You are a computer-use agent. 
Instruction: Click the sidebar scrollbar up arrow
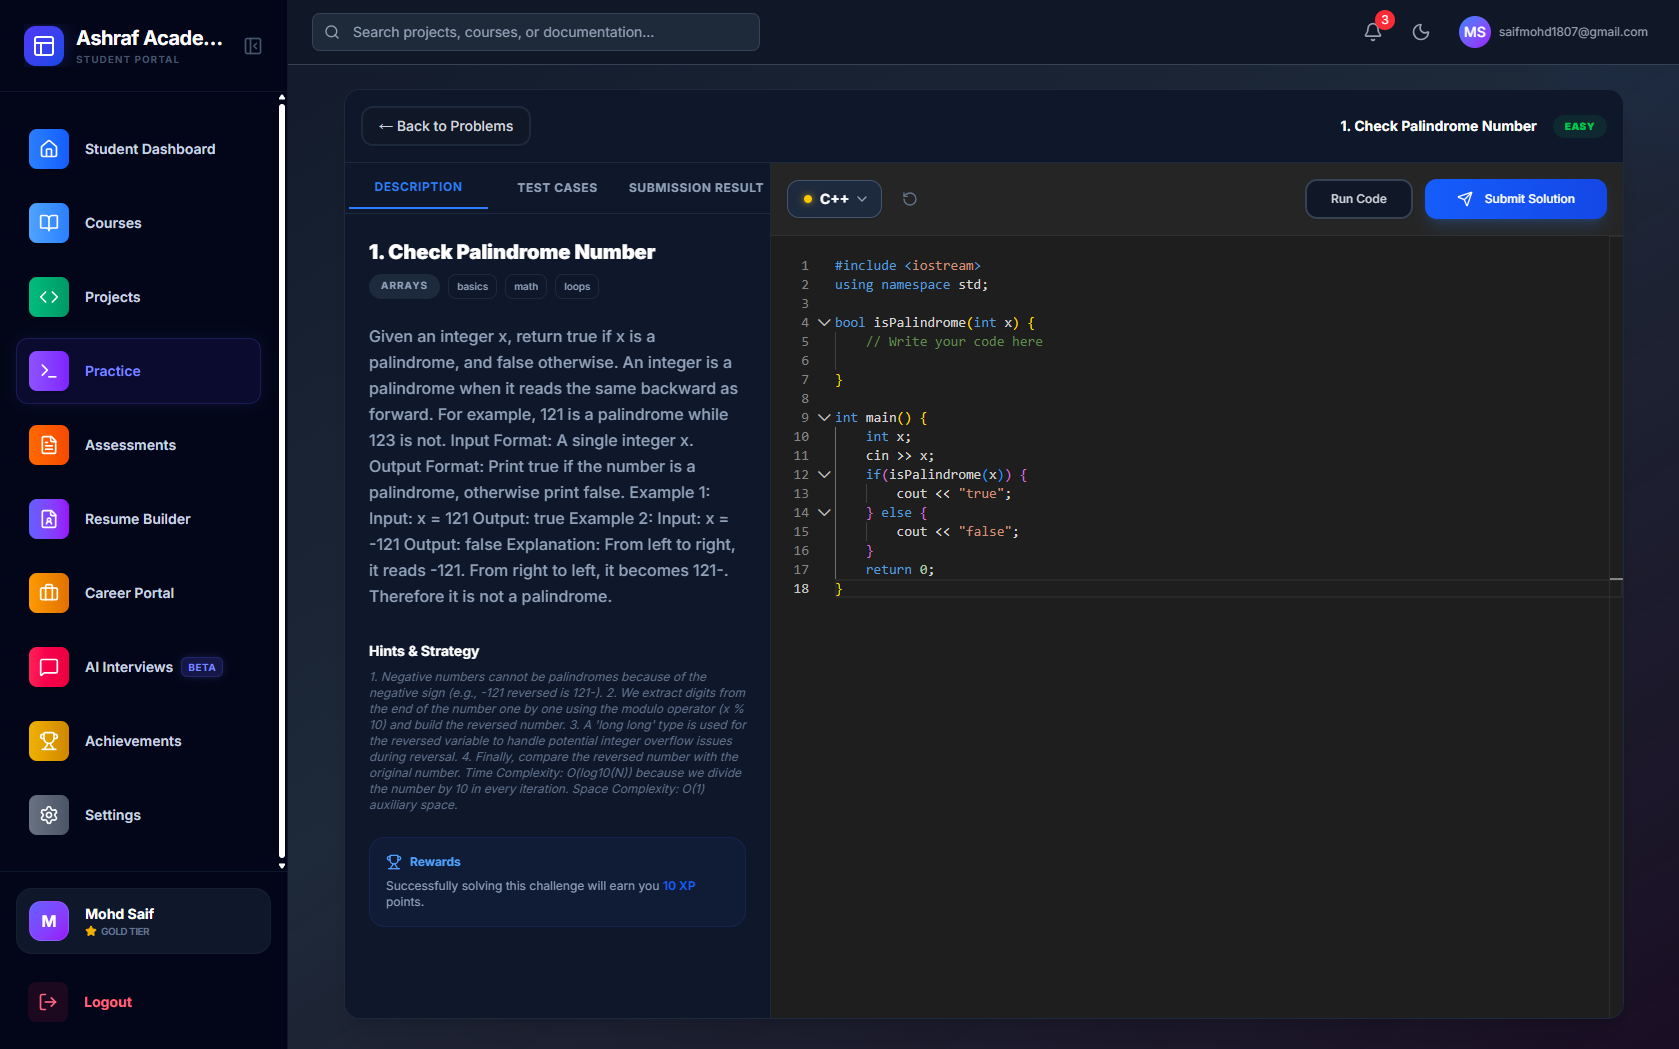[x=282, y=97]
